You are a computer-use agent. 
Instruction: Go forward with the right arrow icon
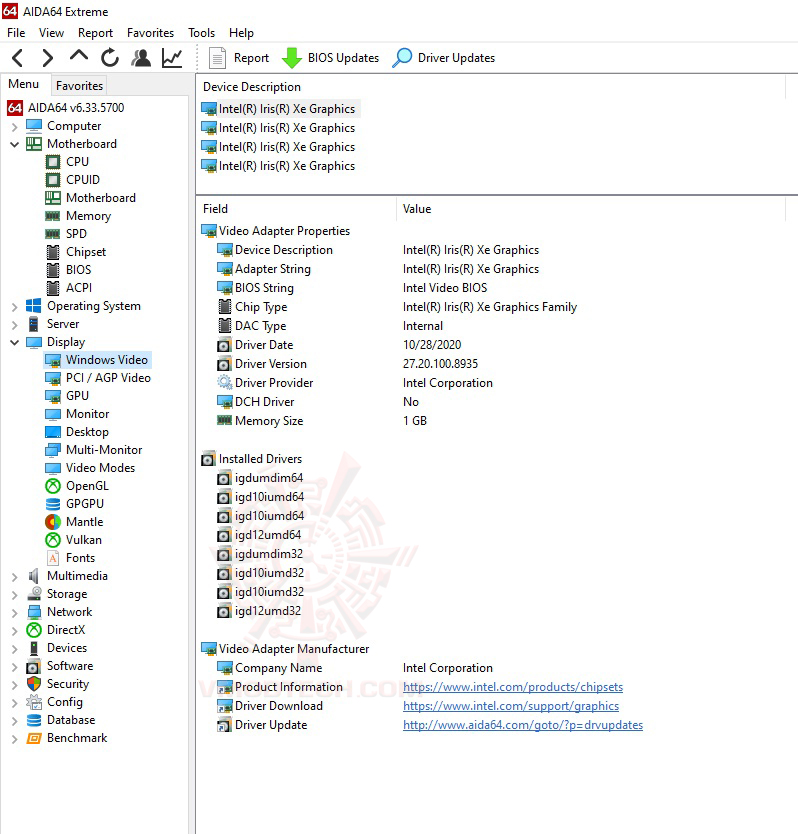pyautogui.click(x=48, y=57)
